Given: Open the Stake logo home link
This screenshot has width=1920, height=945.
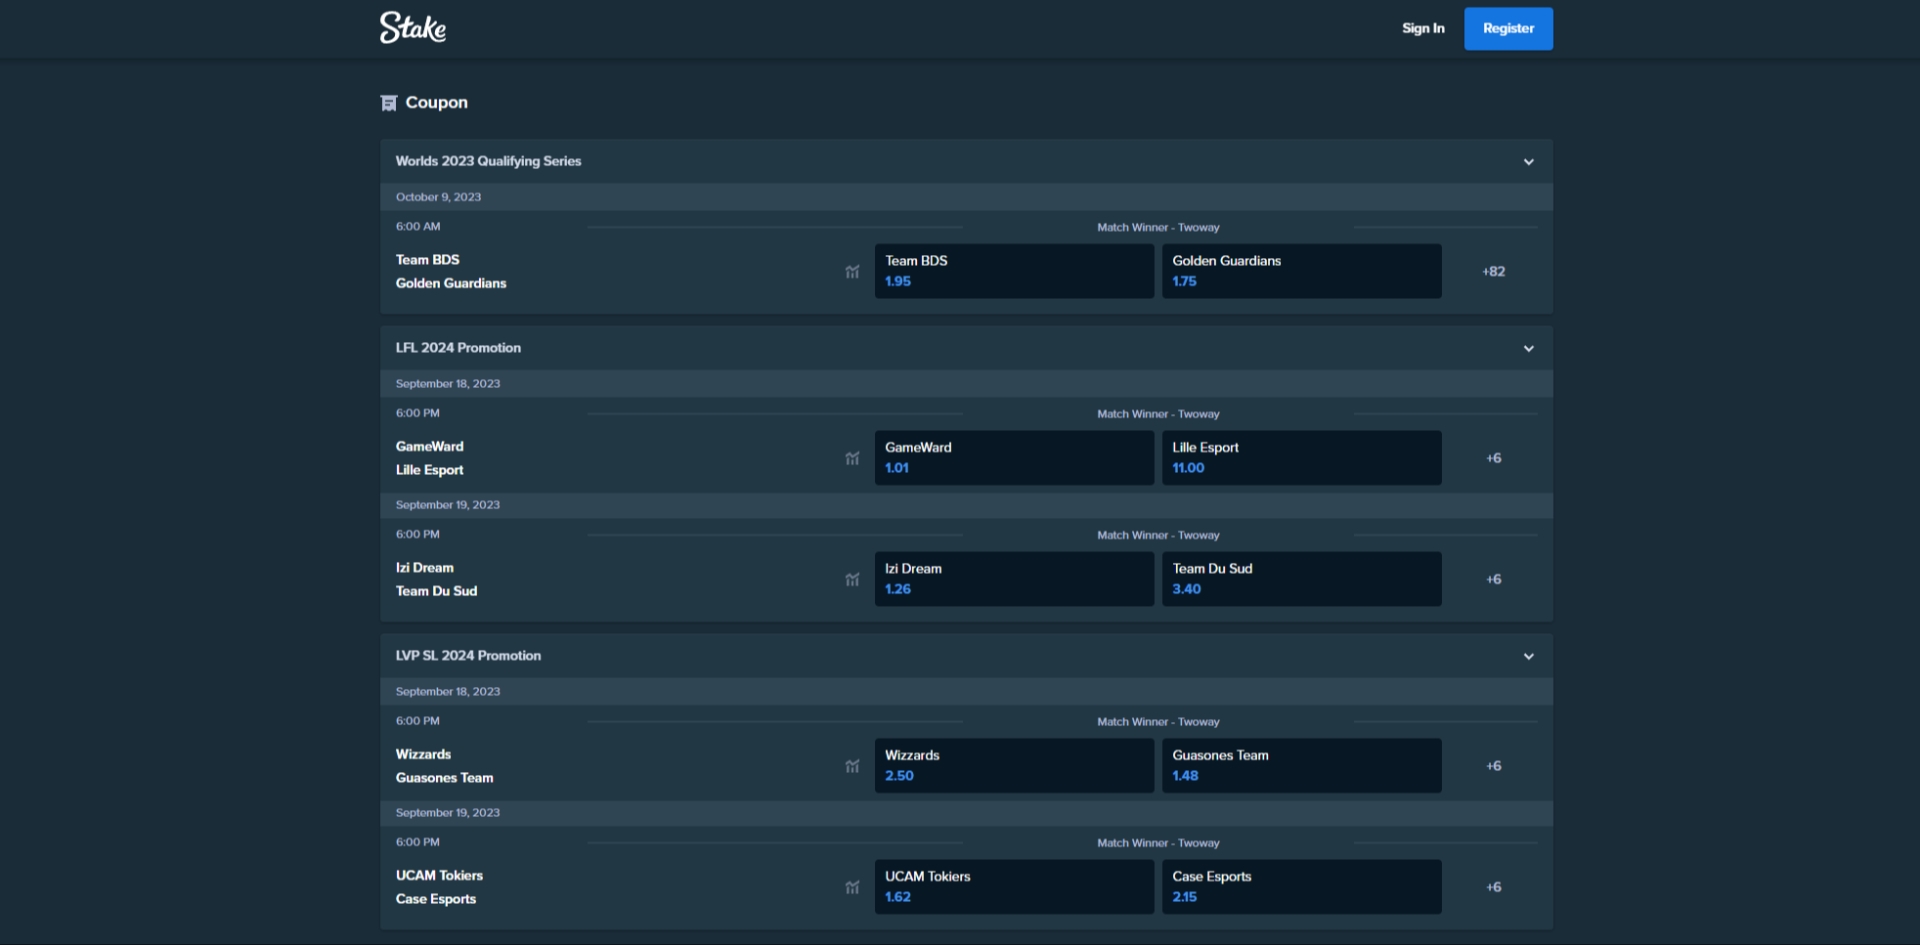Looking at the screenshot, I should pyautogui.click(x=412, y=28).
